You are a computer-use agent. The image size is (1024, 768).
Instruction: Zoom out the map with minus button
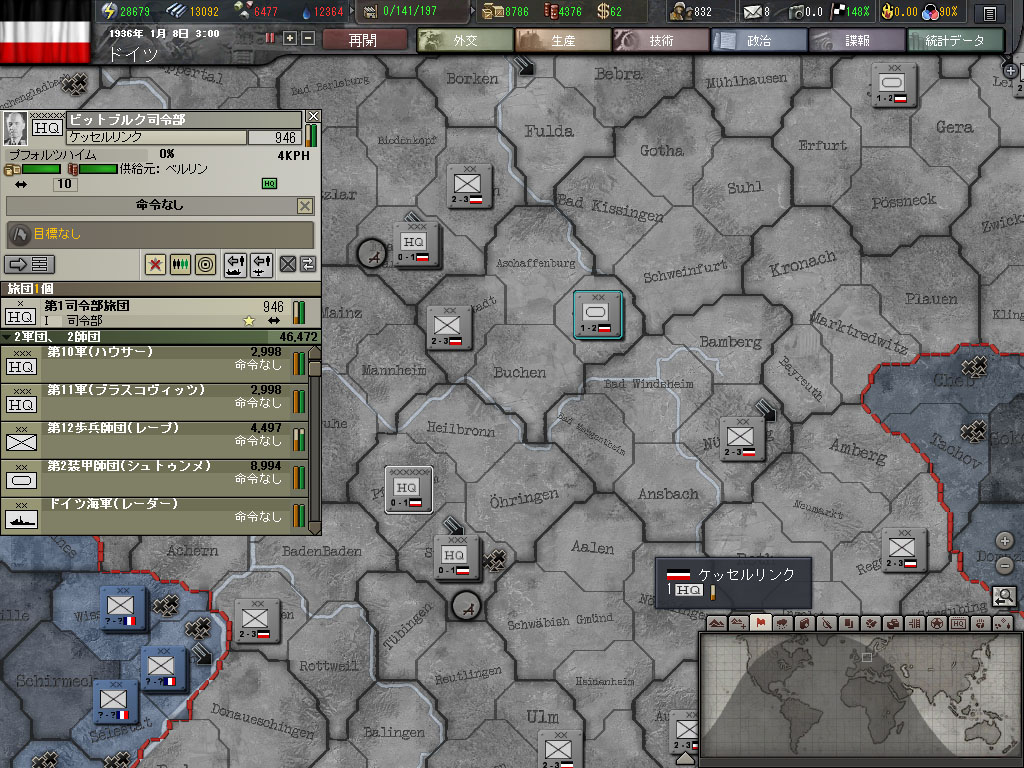(x=1004, y=565)
